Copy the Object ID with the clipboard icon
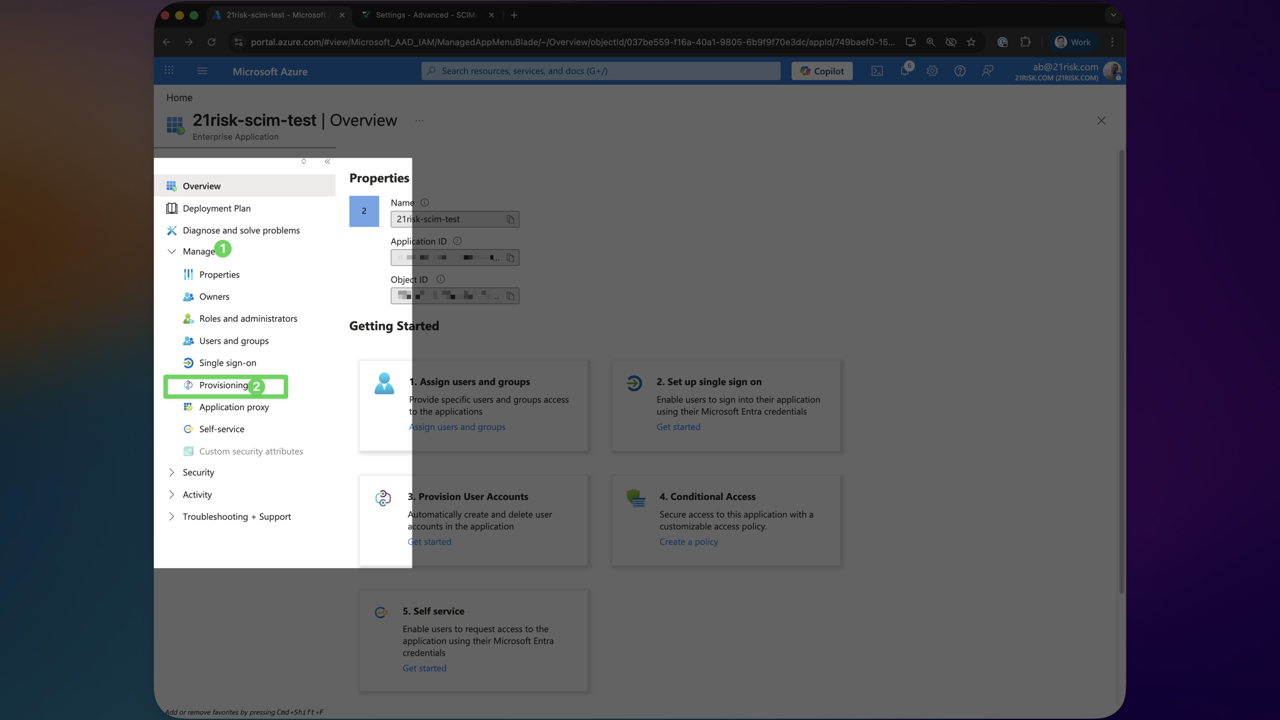Image resolution: width=1280 pixels, height=720 pixels. click(x=511, y=295)
